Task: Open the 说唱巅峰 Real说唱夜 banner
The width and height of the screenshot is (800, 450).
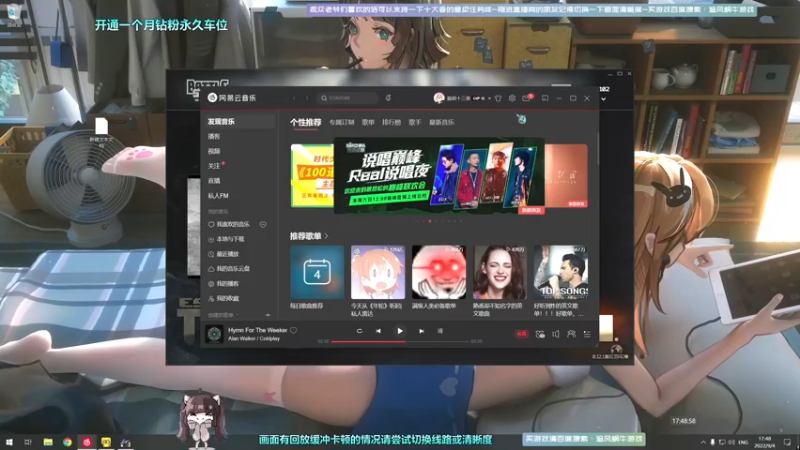Action: click(439, 176)
